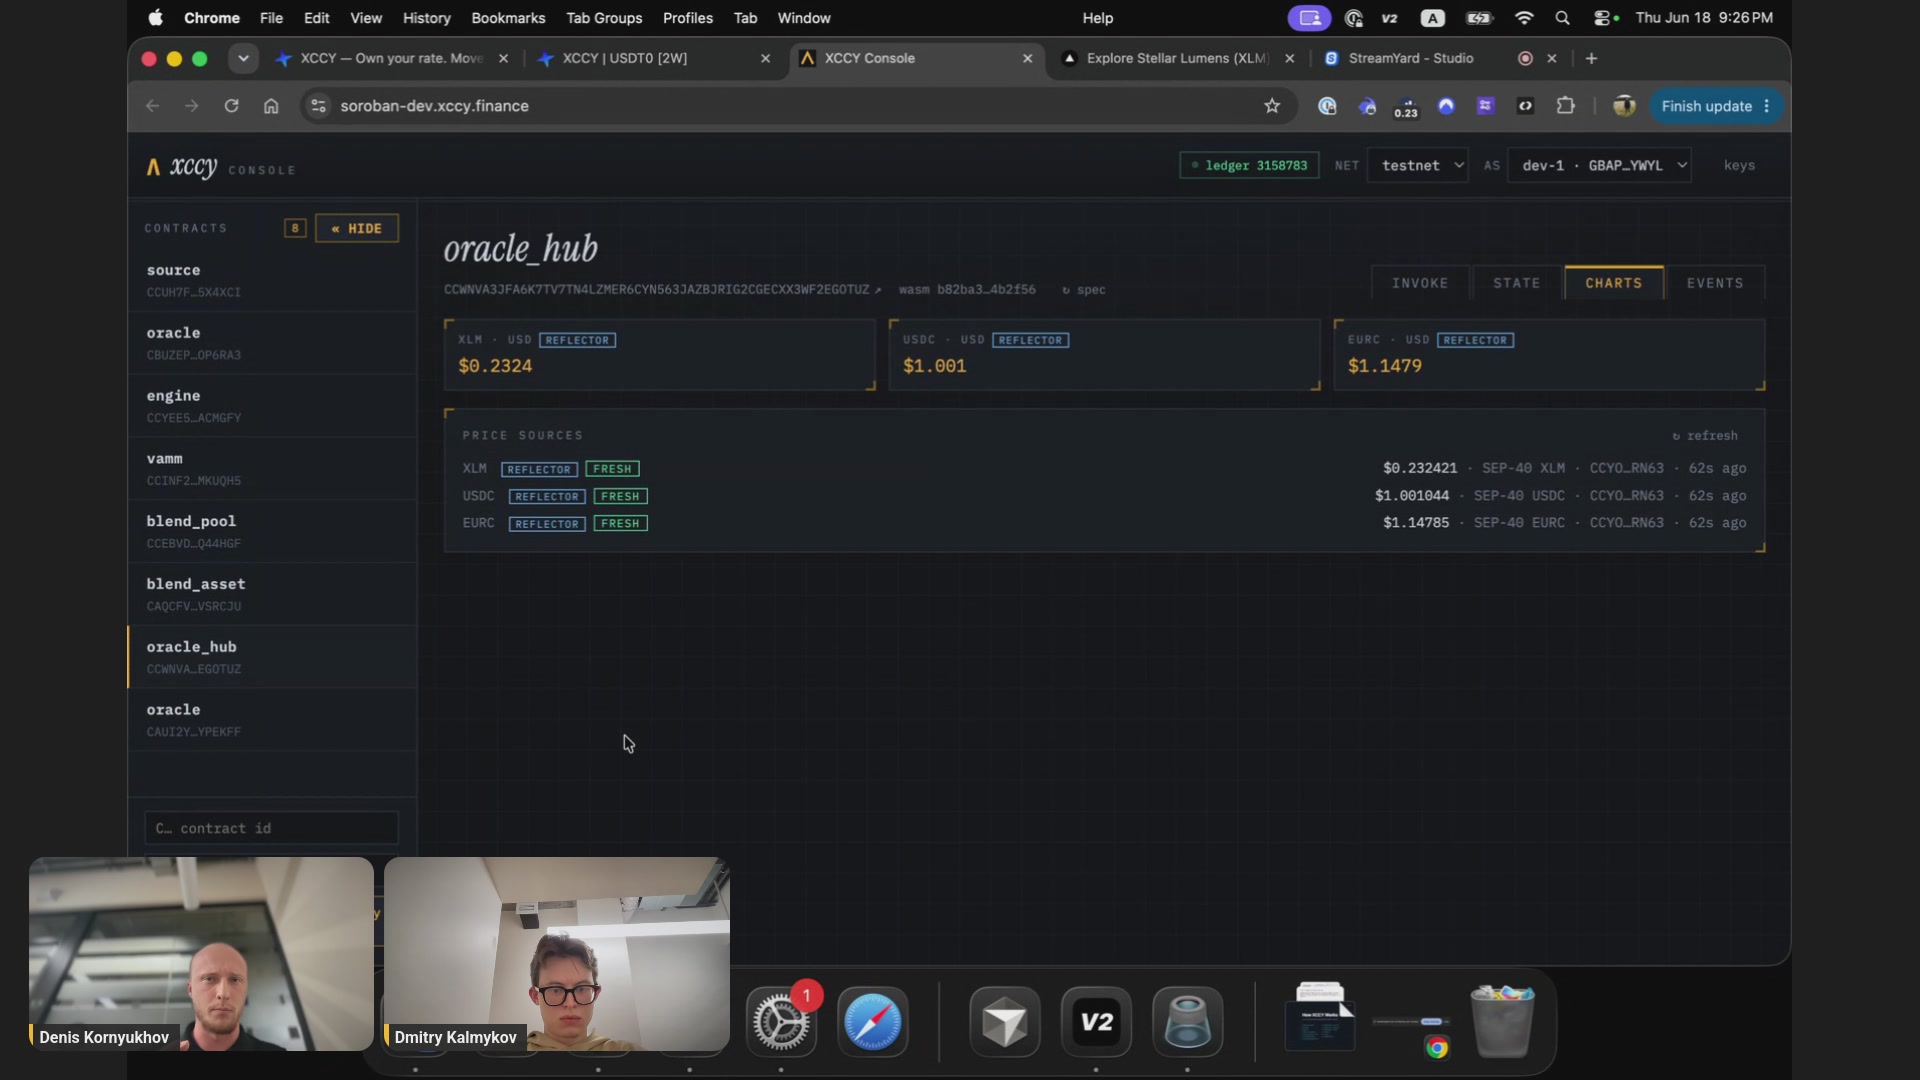The image size is (1920, 1080).
Task: Open the site info icon in the address bar
Action: (318, 106)
